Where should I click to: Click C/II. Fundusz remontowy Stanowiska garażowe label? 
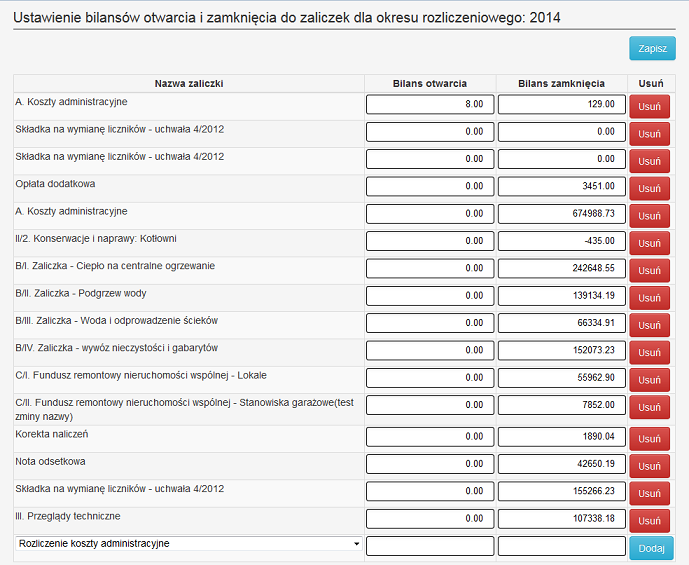(x=185, y=409)
